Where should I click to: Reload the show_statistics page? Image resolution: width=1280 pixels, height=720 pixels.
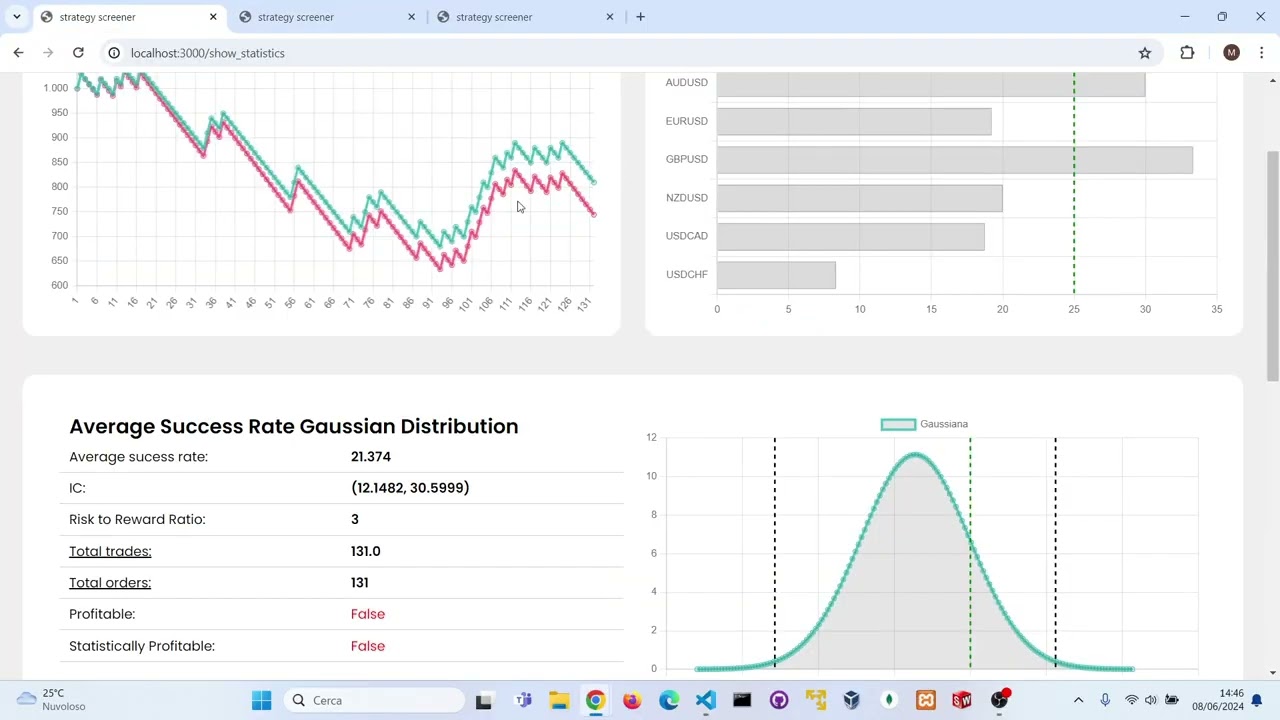tap(78, 53)
